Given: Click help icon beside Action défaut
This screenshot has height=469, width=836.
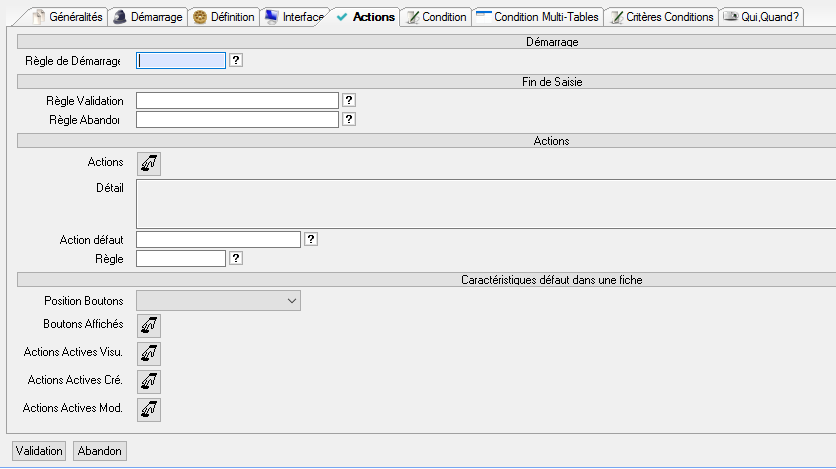Looking at the screenshot, I should click(311, 239).
